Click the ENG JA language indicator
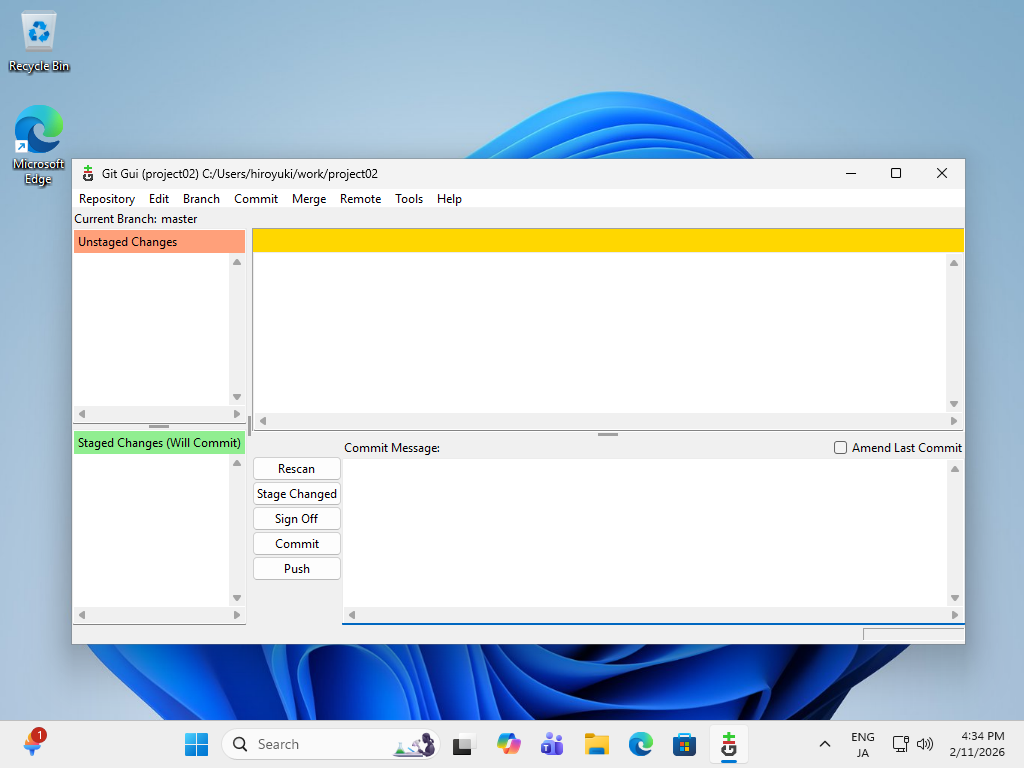 coord(863,744)
